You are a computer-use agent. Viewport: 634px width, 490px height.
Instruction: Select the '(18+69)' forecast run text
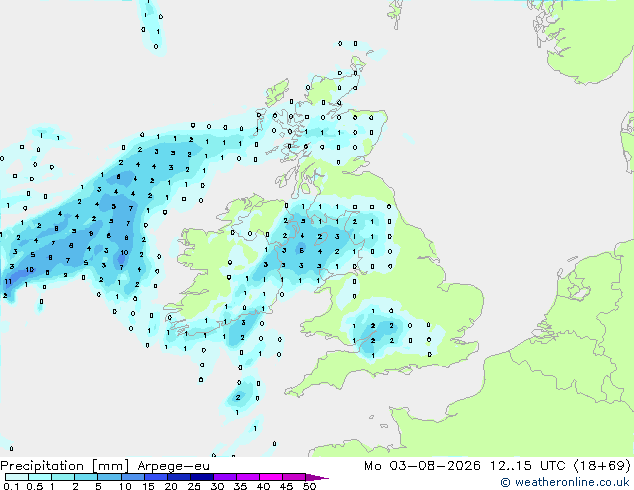click(x=602, y=465)
